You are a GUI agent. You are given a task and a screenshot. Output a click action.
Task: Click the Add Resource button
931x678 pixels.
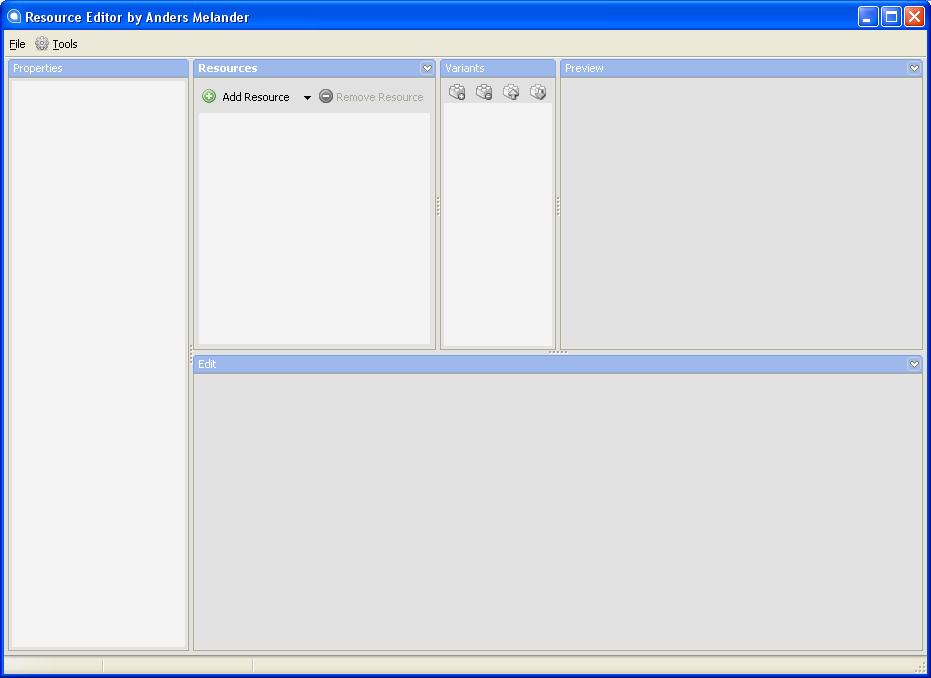[x=246, y=97]
